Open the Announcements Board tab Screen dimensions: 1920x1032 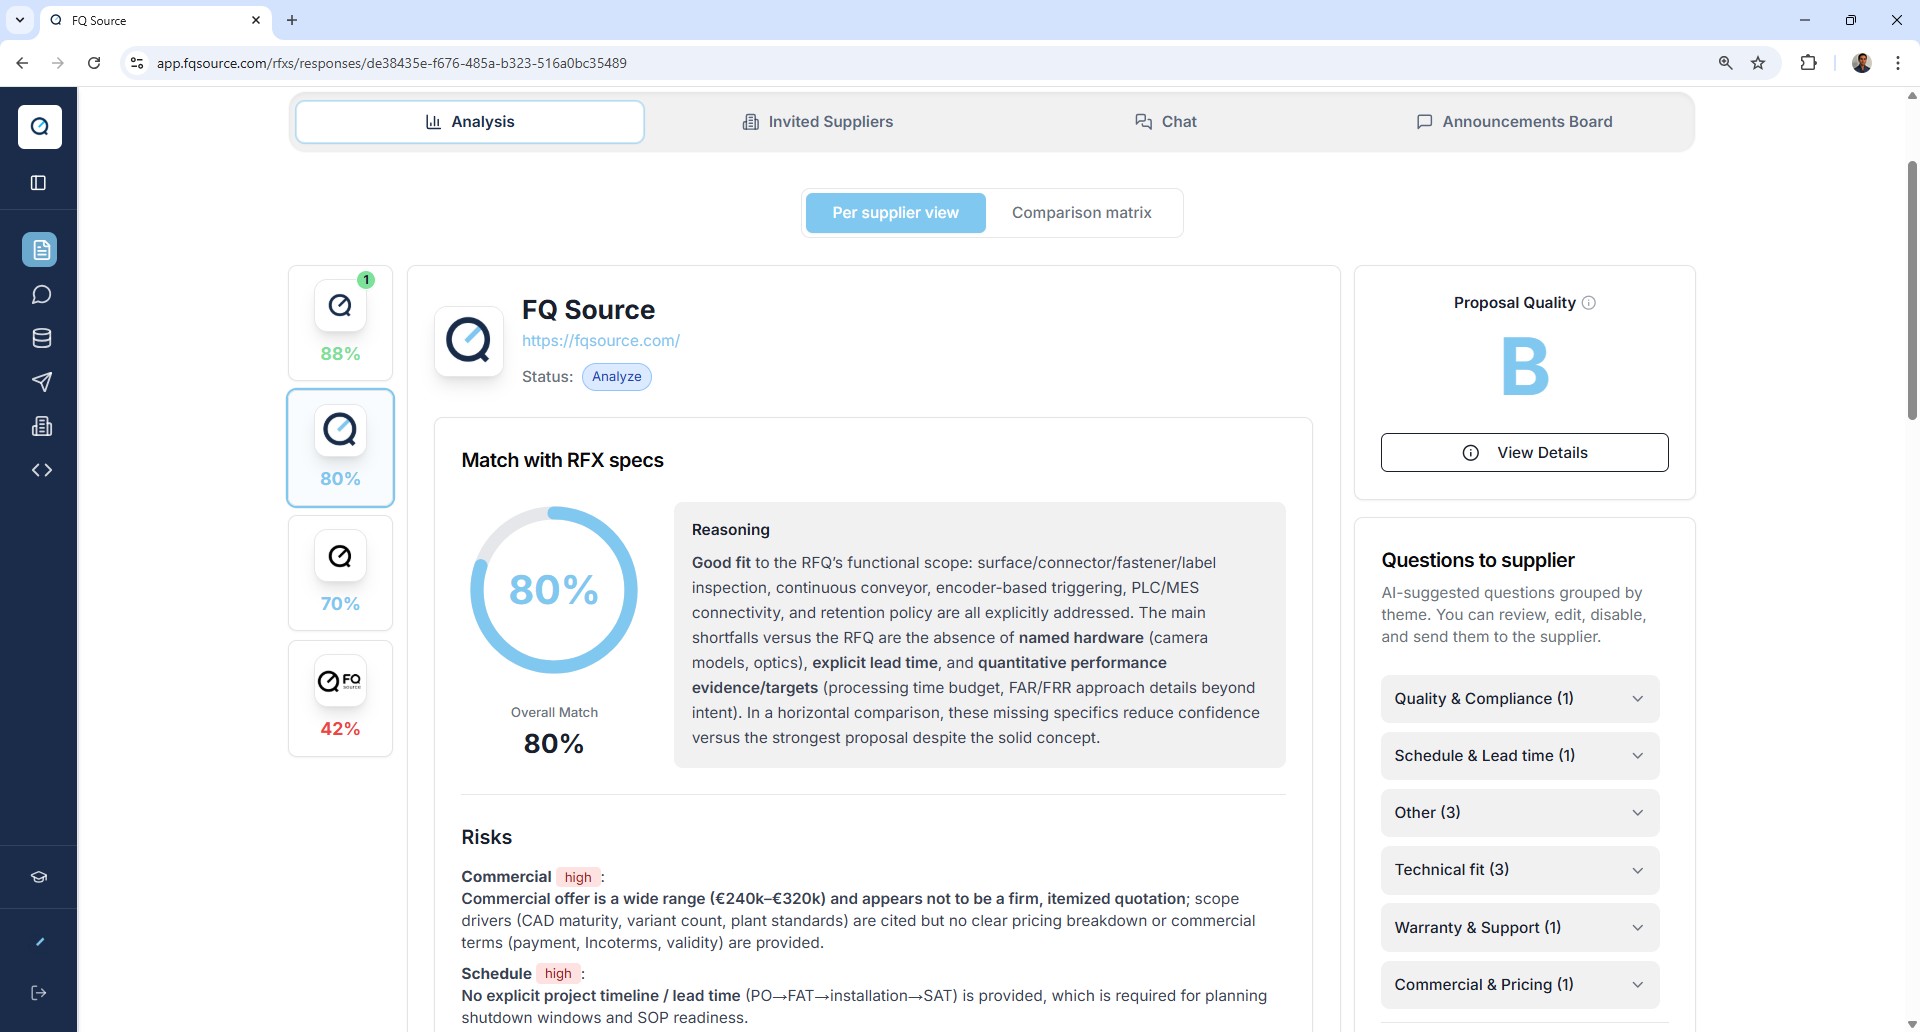tap(1514, 122)
